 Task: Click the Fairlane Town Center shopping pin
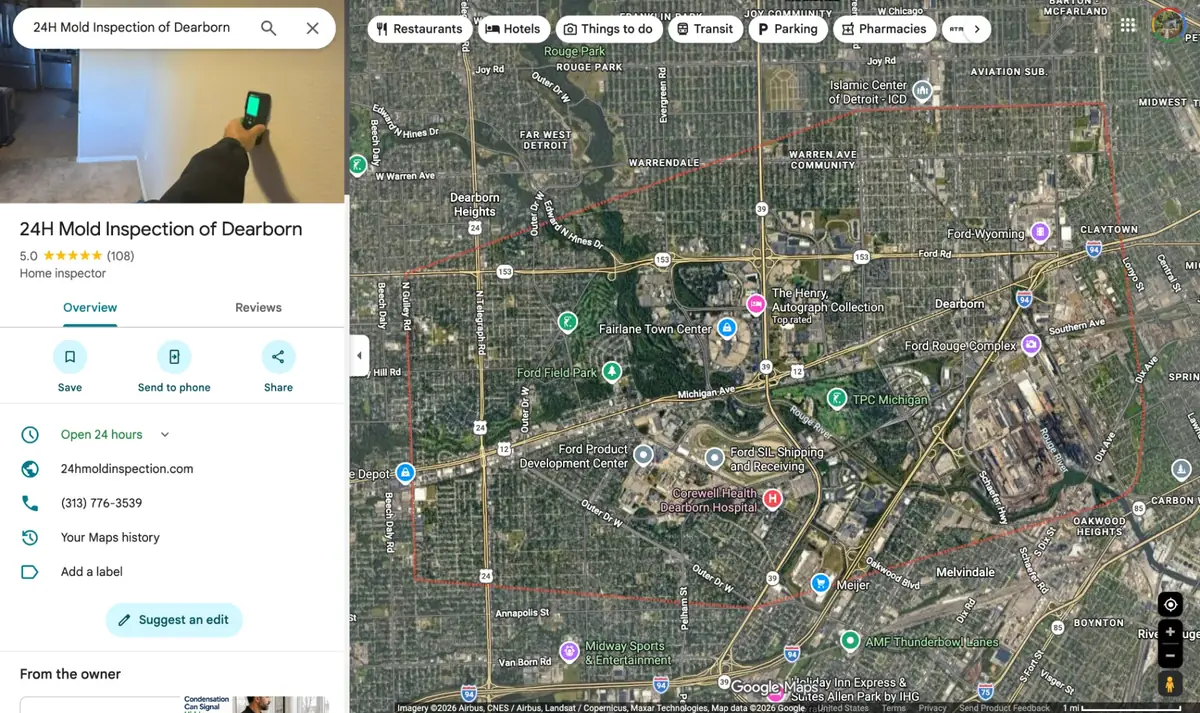(x=727, y=328)
